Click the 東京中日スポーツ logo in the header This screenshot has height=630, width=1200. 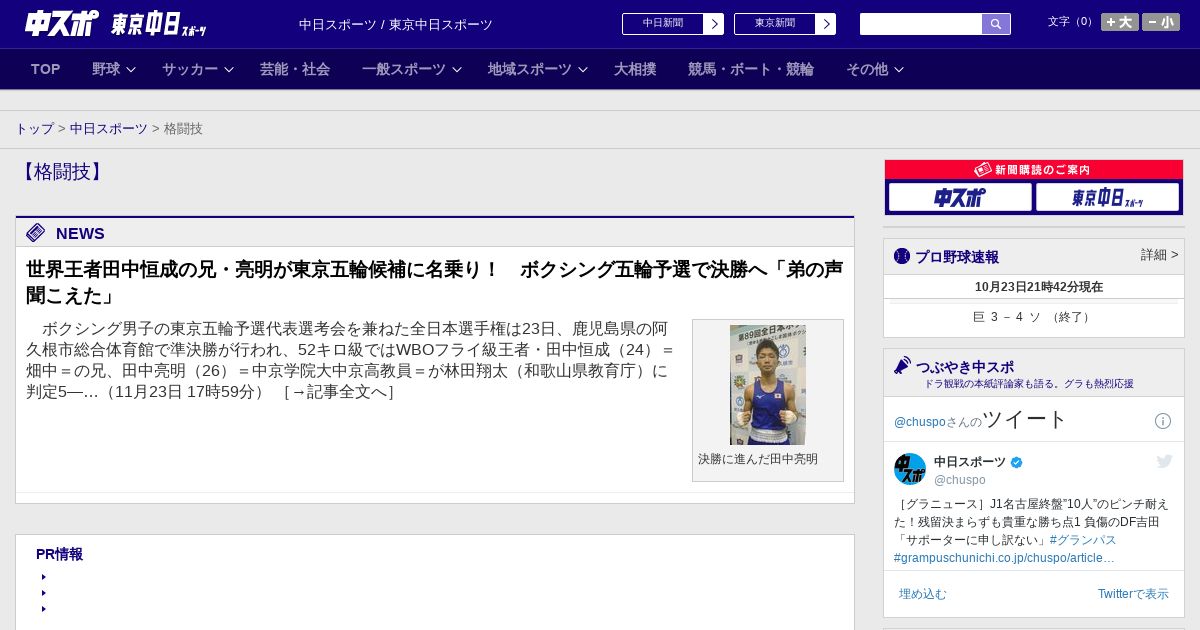point(158,24)
